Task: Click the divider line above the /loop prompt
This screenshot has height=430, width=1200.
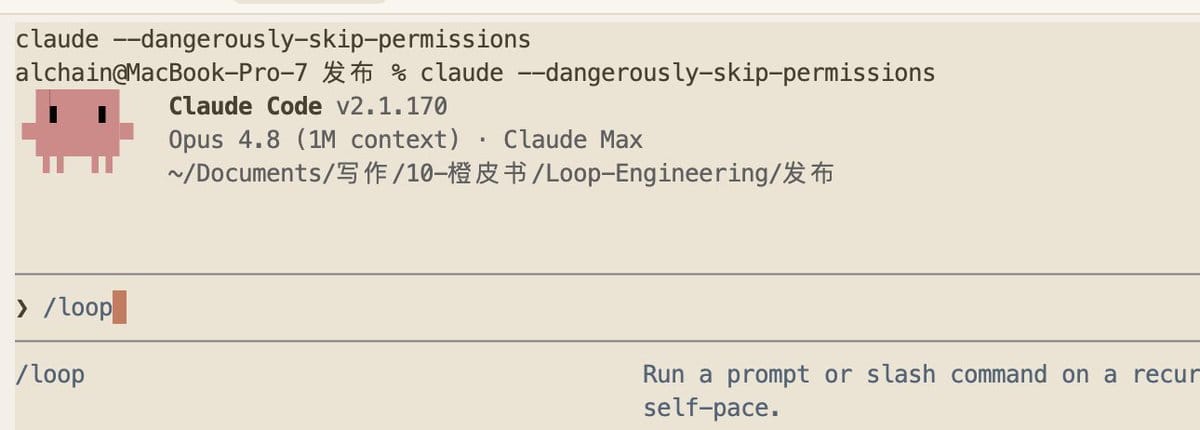Action: coord(607,273)
